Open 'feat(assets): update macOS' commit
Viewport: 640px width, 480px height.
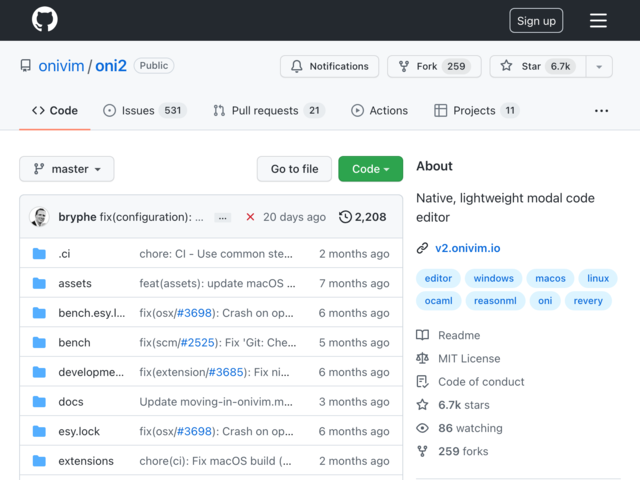(217, 283)
